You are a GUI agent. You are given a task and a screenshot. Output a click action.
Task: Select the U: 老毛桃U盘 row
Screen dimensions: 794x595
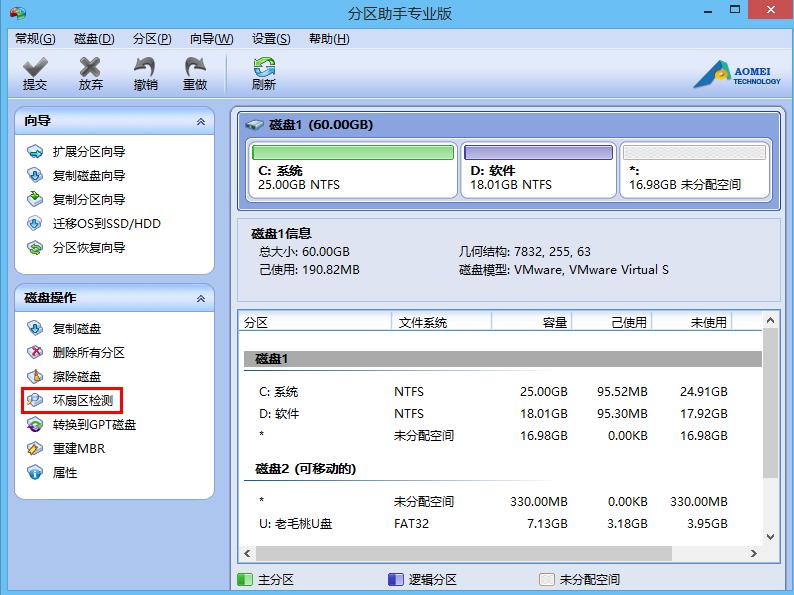tap(502, 524)
